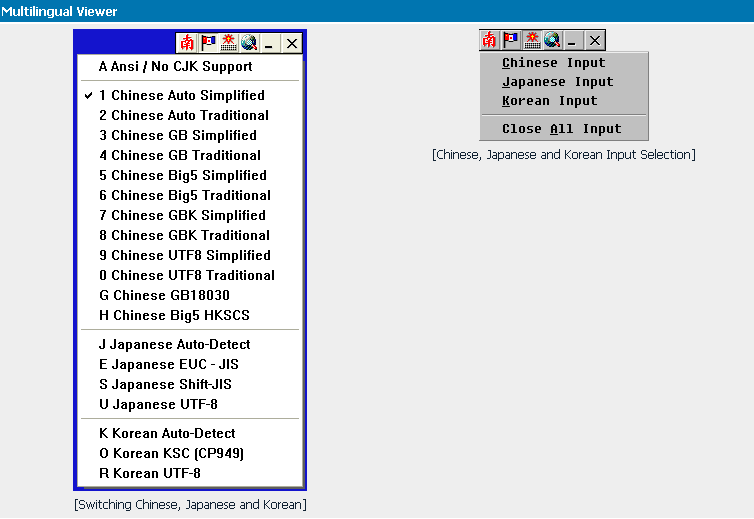The height and width of the screenshot is (519, 754).
Task: Pick Chinese GB Traditional entry
Action: 190,155
